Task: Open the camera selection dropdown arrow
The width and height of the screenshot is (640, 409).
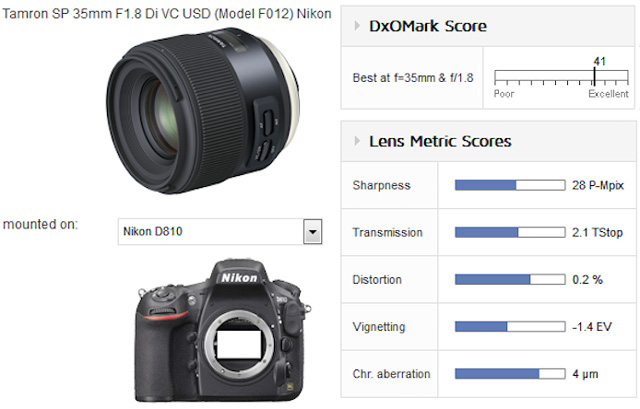Action: coord(313,231)
